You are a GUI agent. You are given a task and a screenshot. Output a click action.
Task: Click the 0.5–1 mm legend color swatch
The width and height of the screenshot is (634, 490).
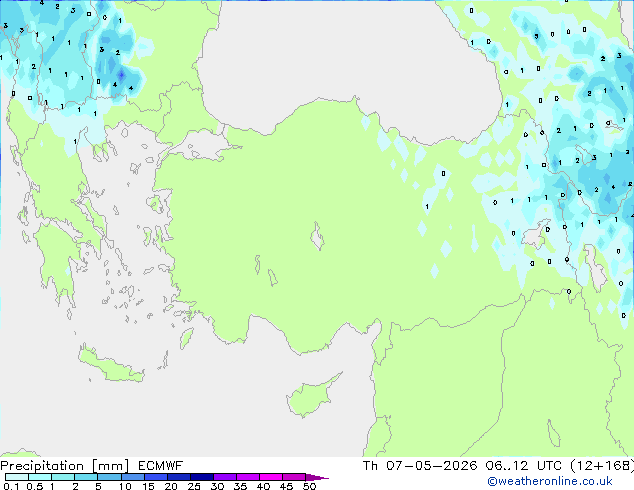(40, 477)
